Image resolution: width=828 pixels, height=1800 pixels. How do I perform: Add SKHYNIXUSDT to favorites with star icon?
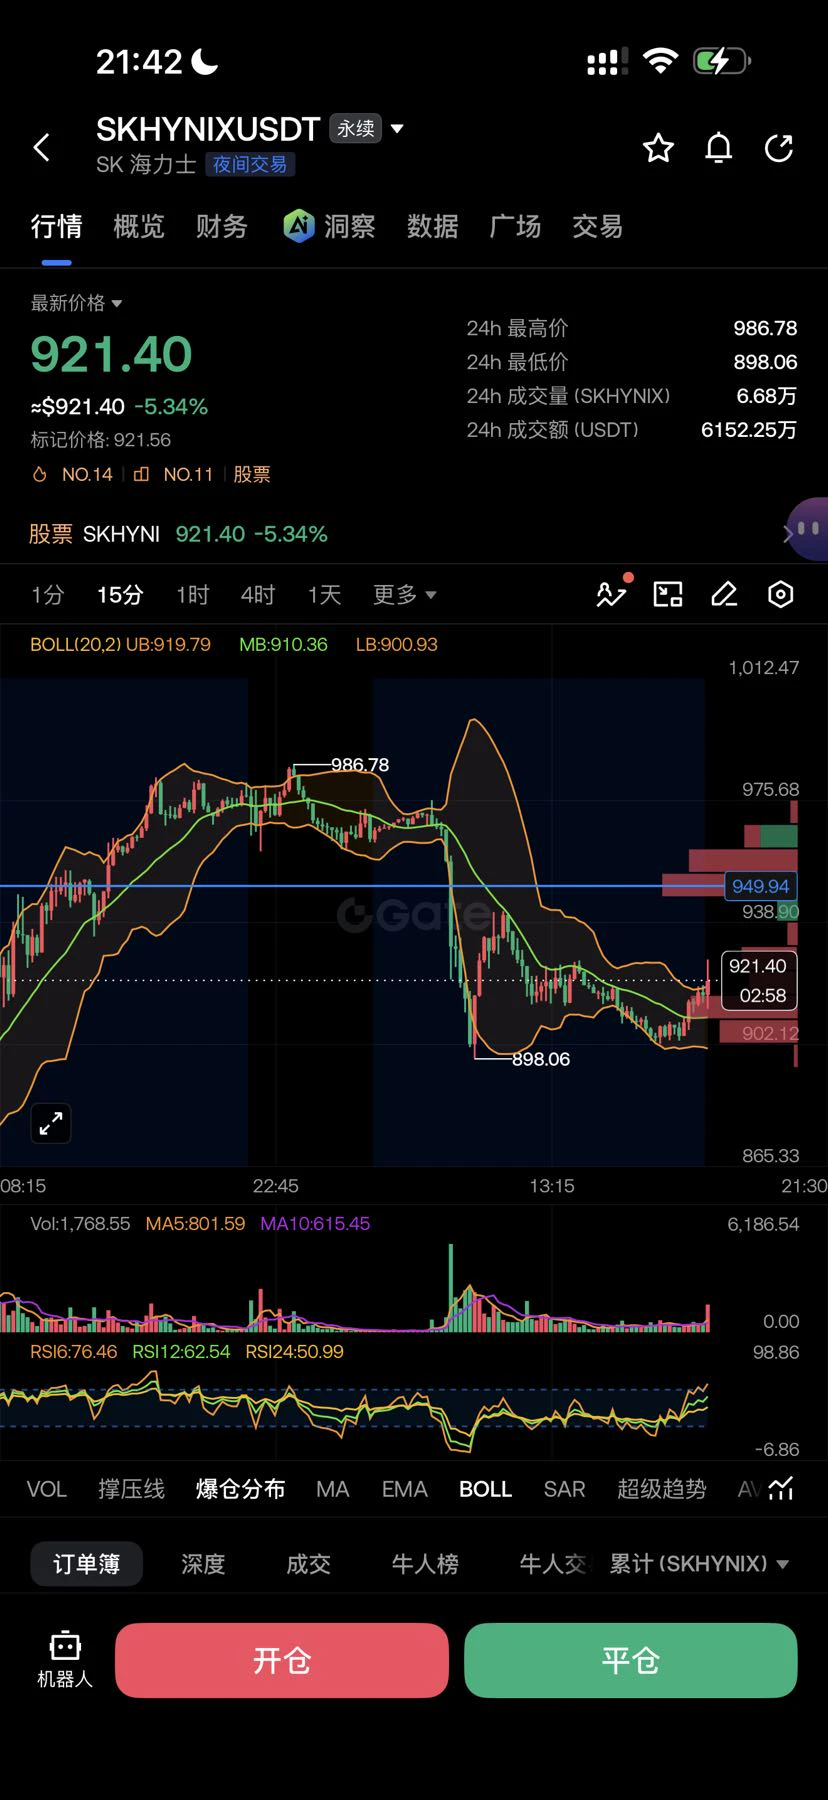(658, 148)
